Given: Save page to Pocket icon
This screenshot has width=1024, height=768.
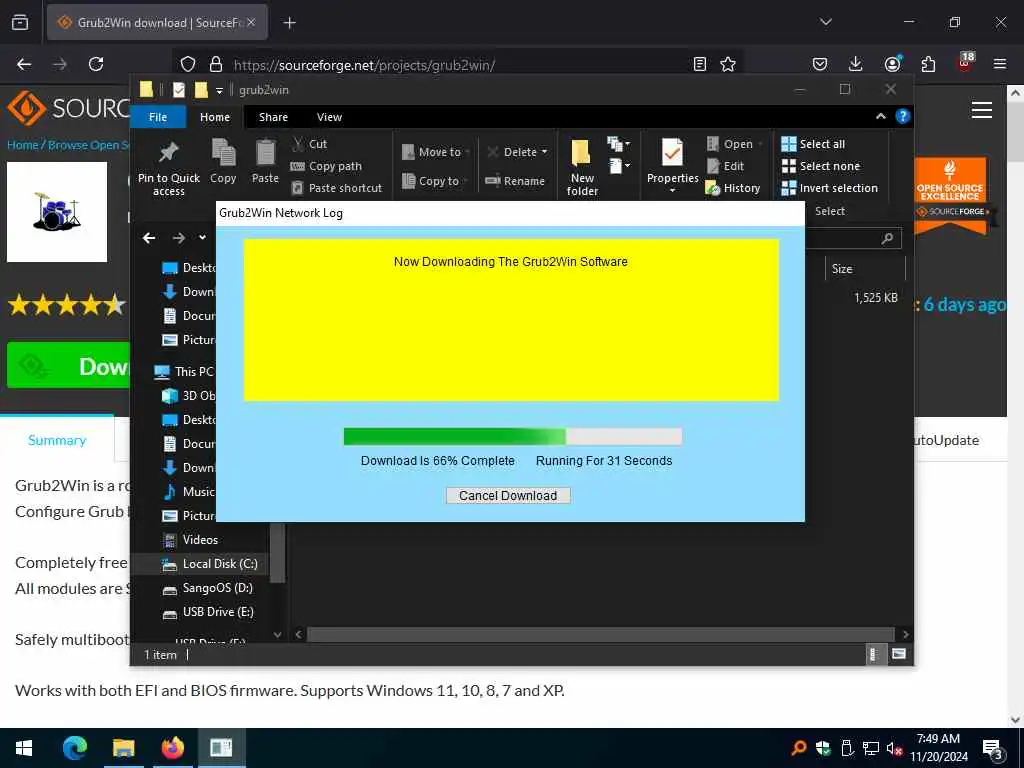Looking at the screenshot, I should 820,64.
